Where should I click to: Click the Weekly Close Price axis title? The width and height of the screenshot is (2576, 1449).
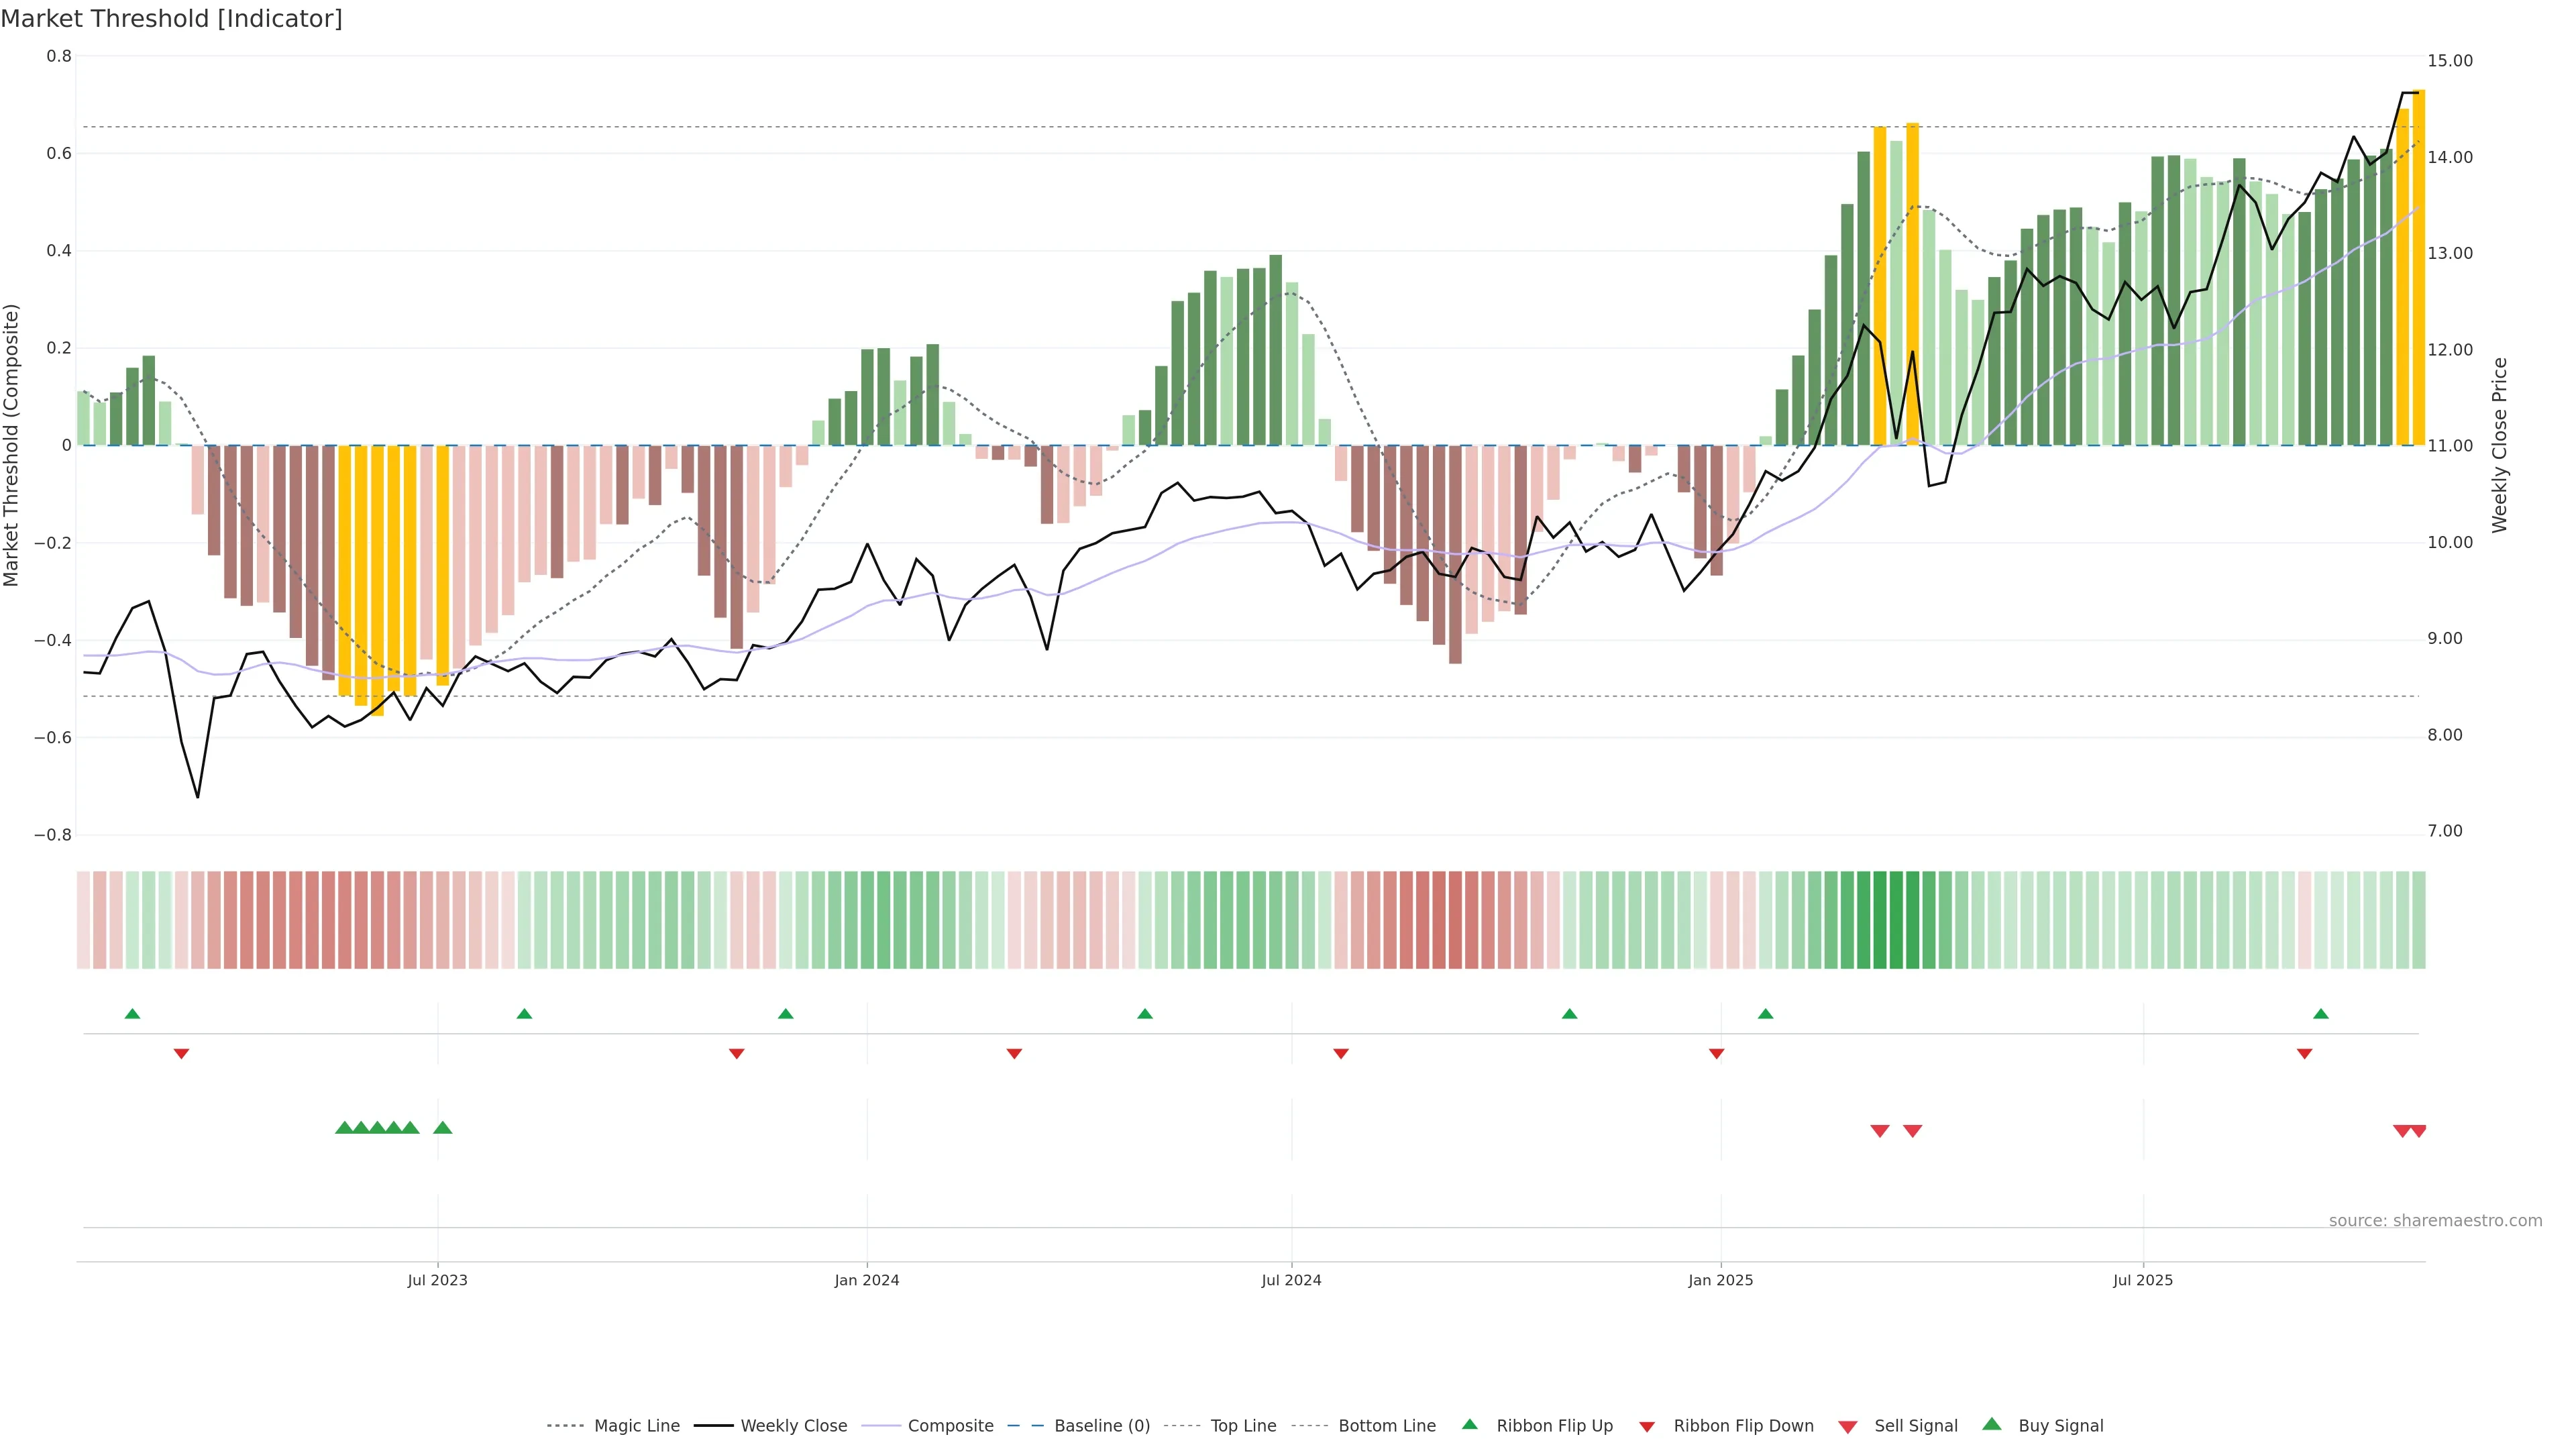pos(2500,445)
